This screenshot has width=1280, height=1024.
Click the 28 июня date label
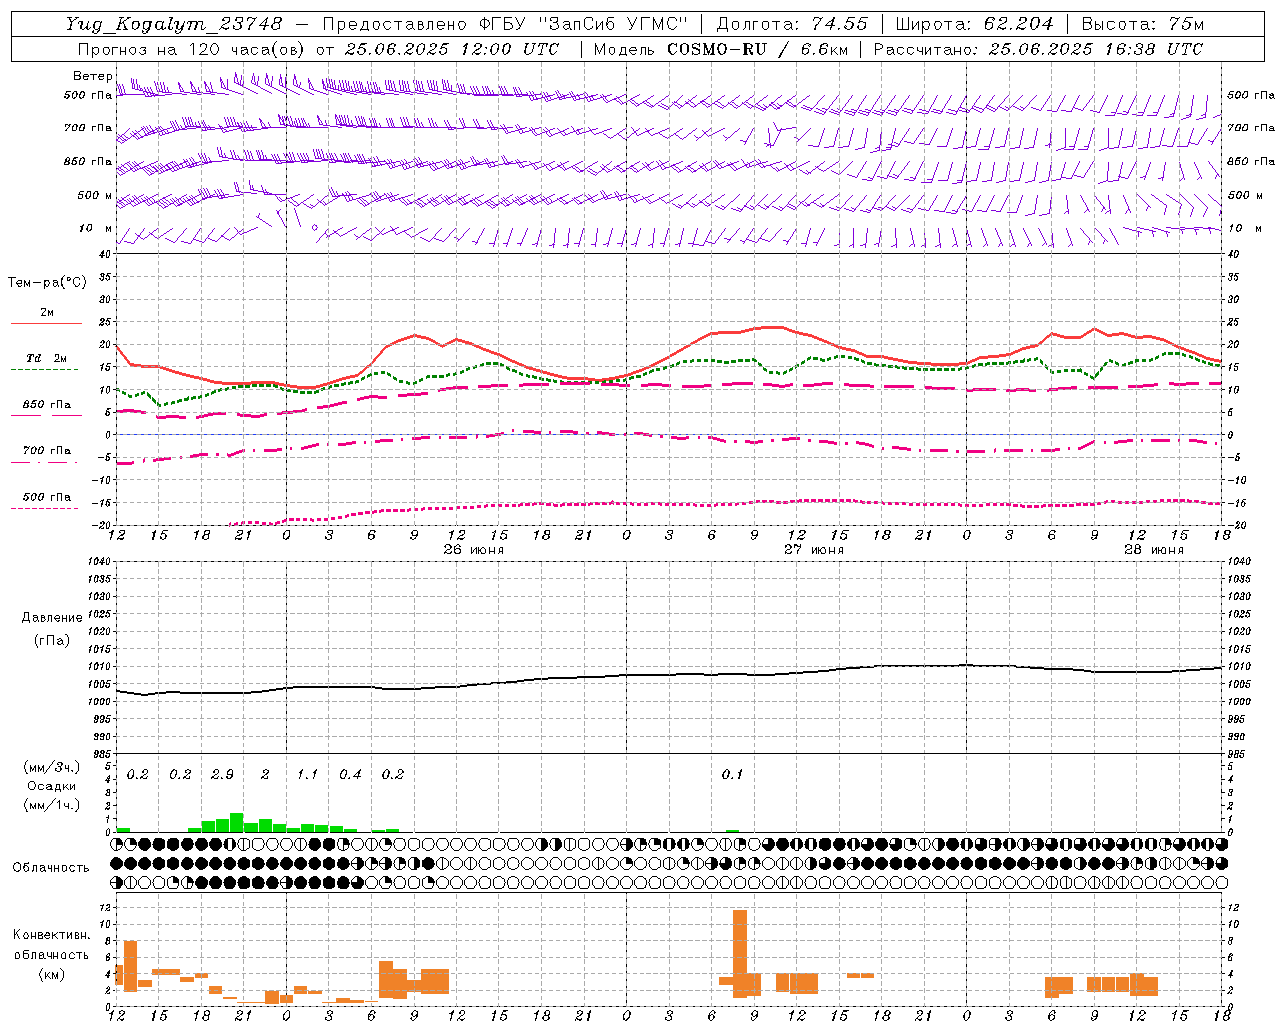(1154, 550)
